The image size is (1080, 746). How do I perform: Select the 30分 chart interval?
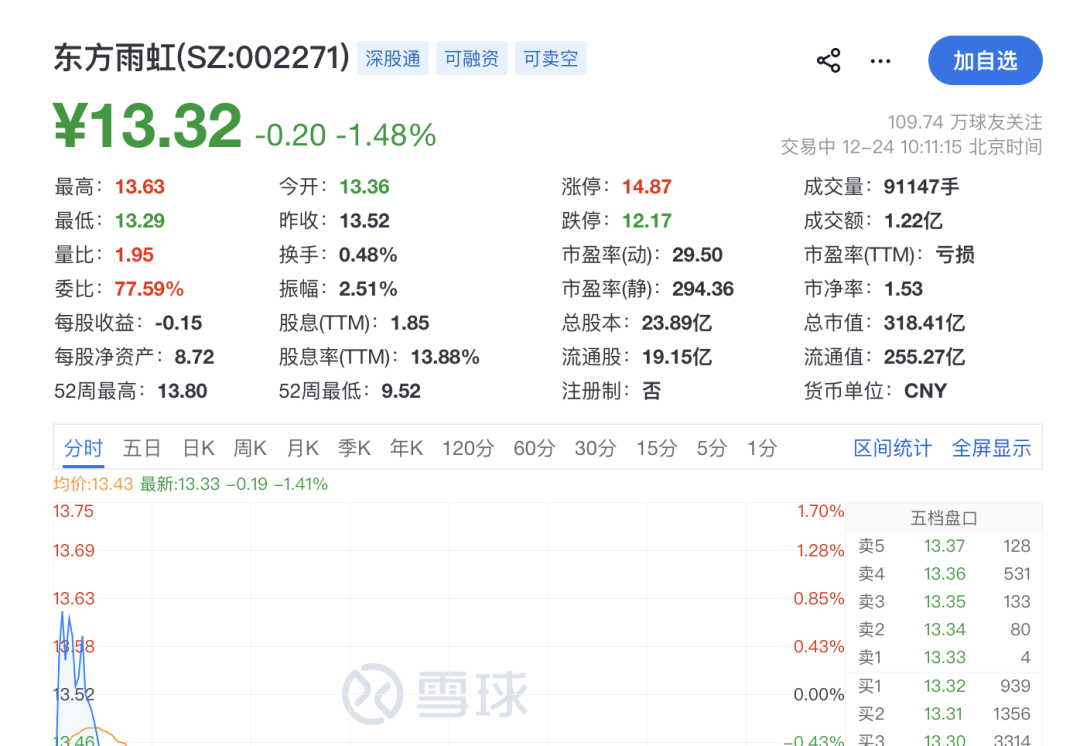click(595, 448)
